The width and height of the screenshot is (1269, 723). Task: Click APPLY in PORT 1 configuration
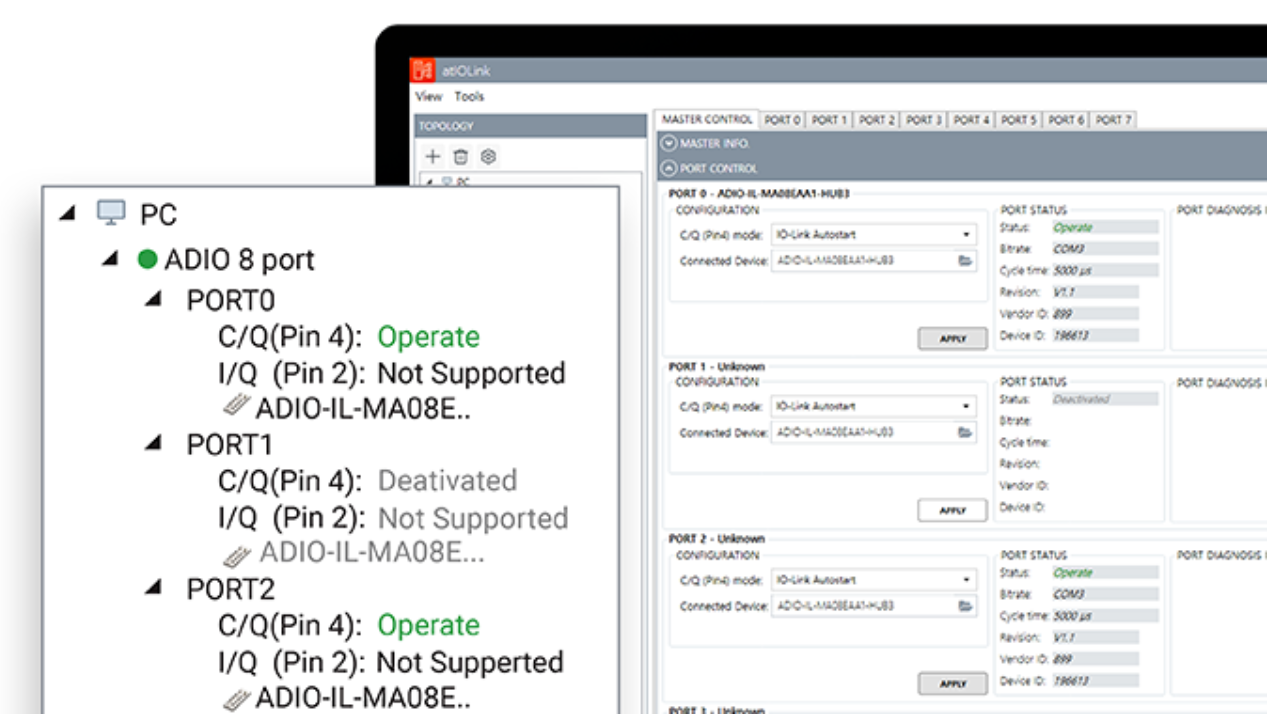[952, 510]
